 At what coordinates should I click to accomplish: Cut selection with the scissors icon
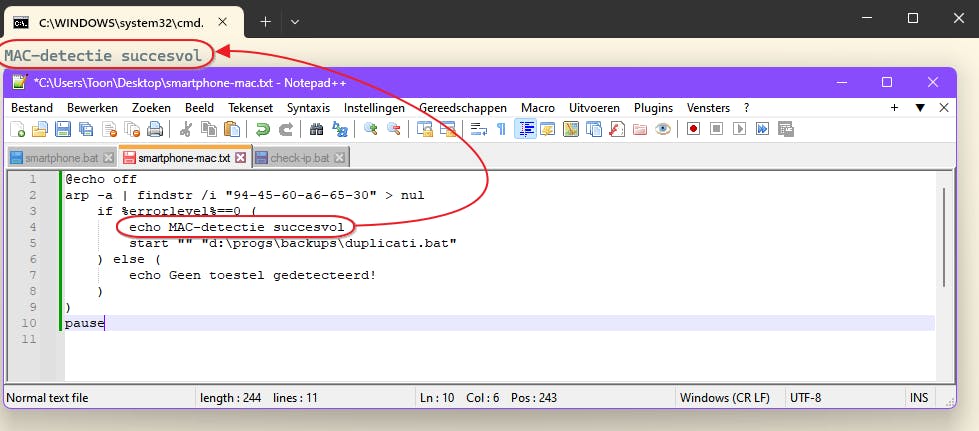pyautogui.click(x=185, y=129)
